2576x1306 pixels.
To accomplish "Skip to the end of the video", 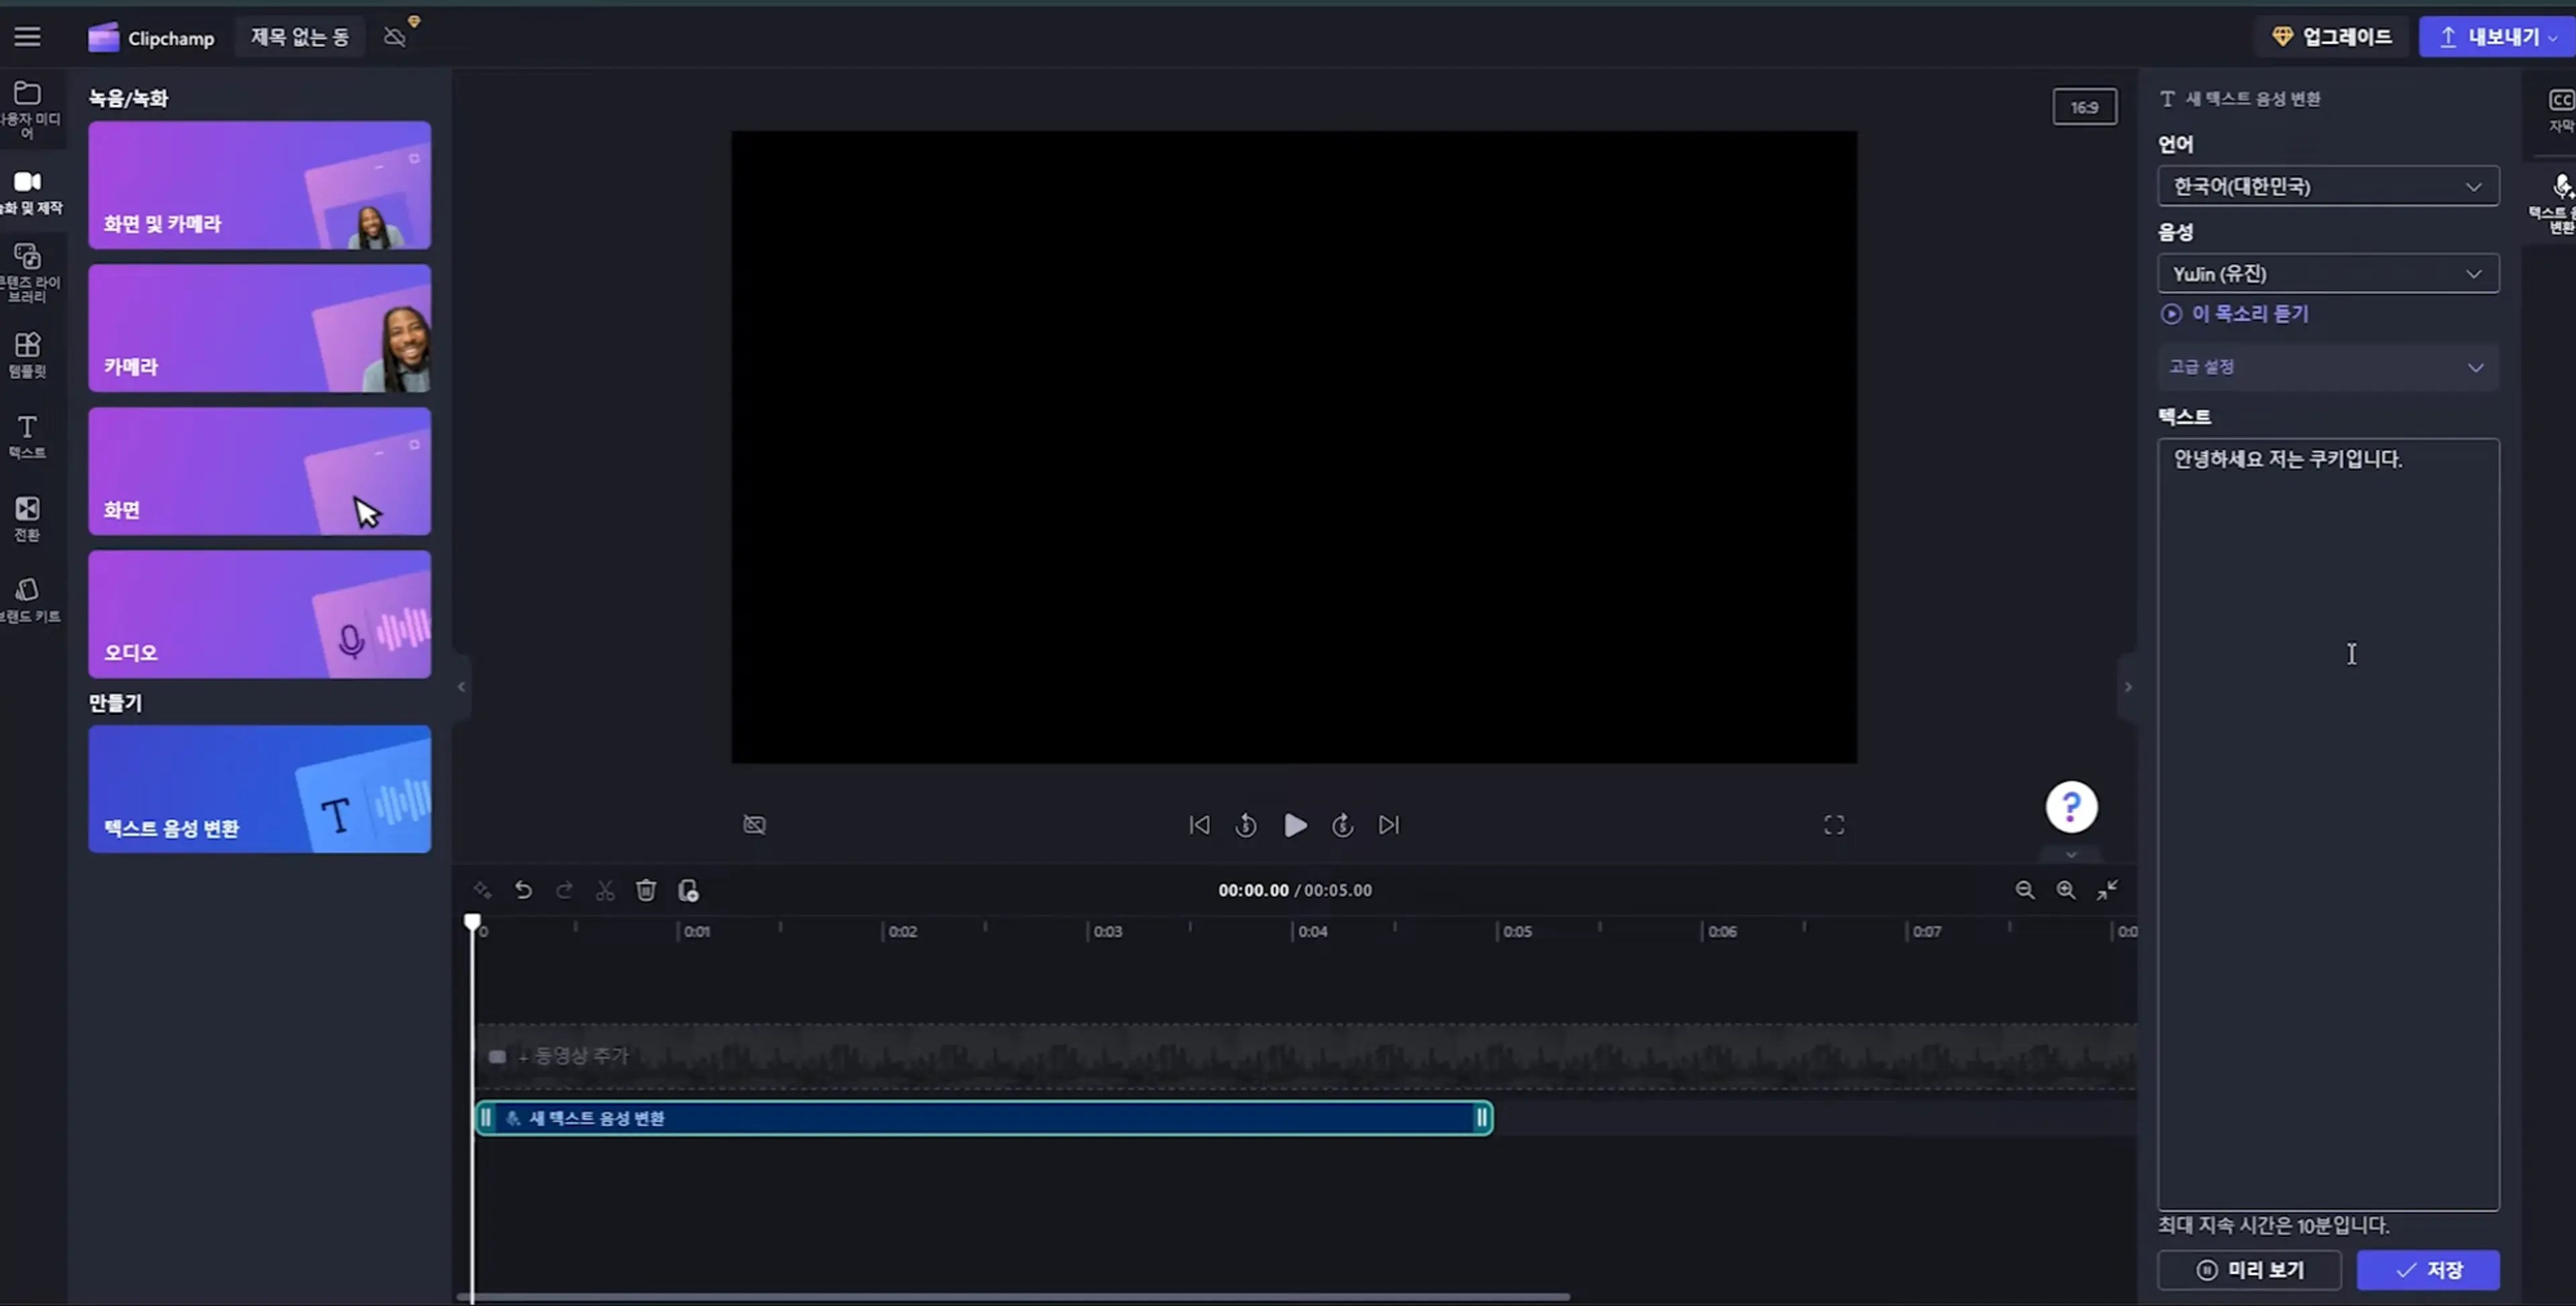I will [1389, 825].
